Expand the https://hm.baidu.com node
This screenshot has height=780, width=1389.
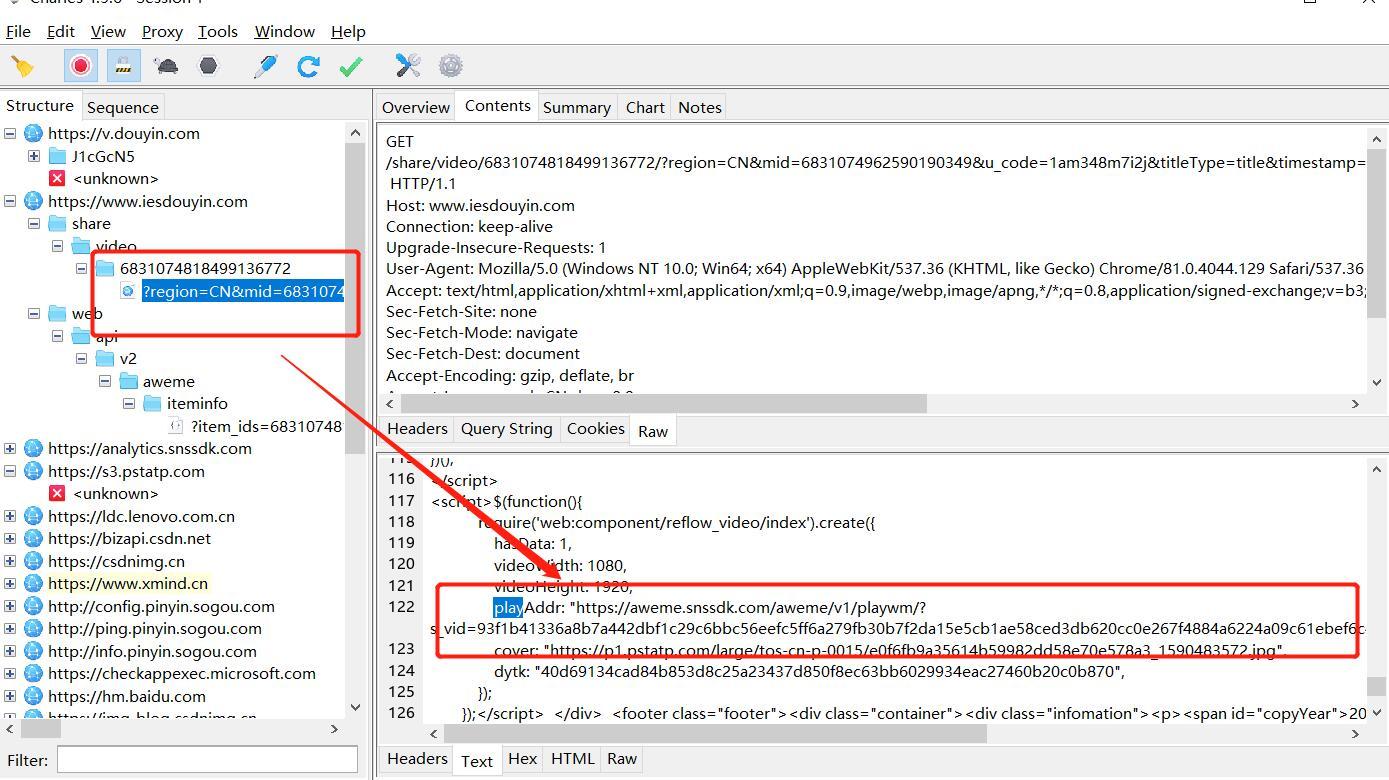[10, 696]
